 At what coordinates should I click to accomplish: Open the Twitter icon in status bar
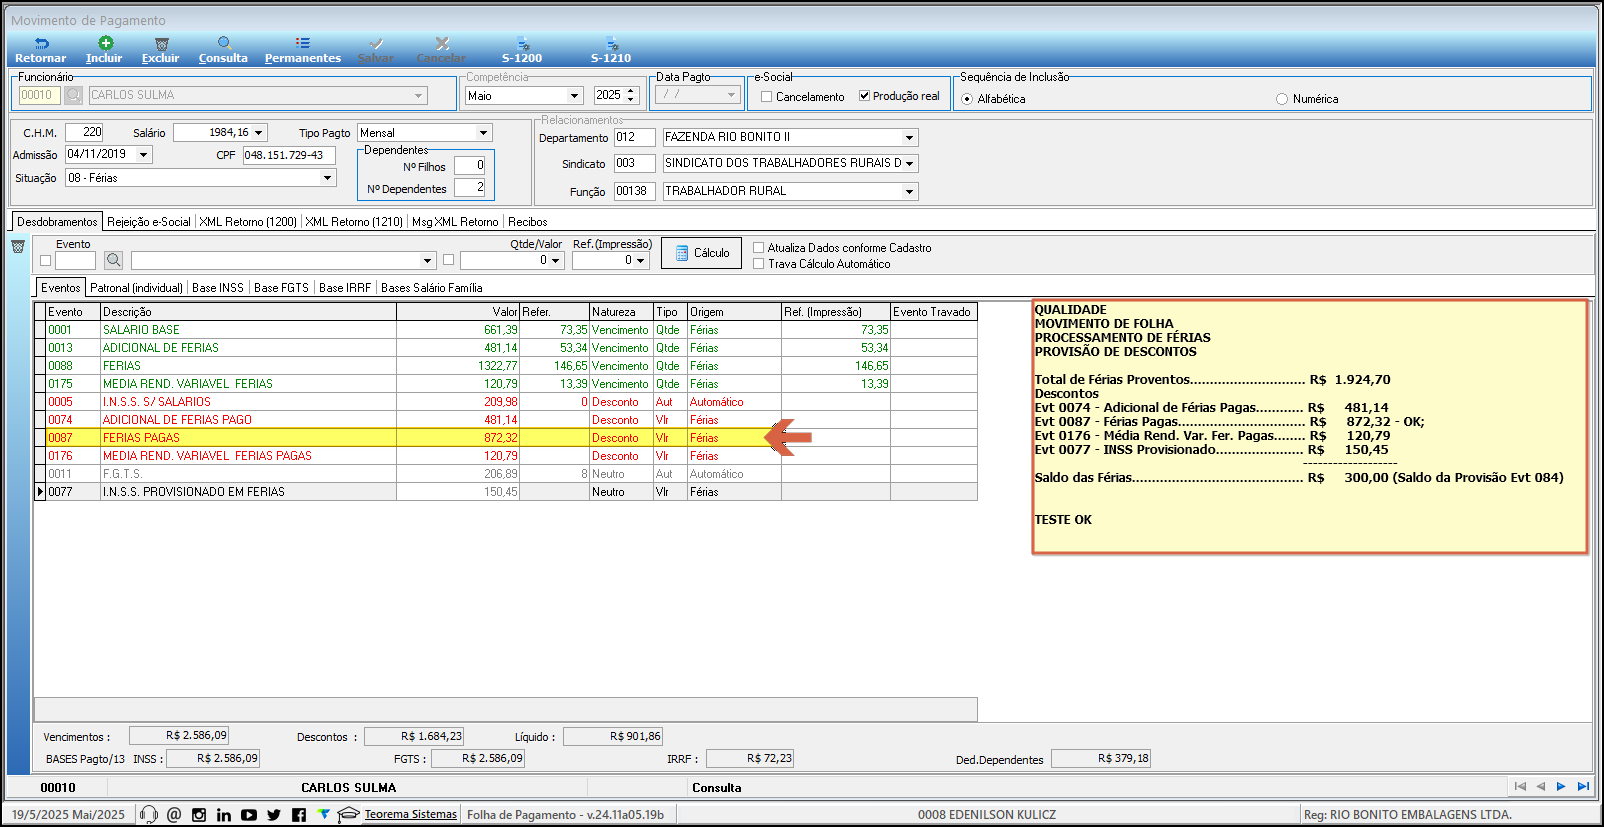click(x=274, y=815)
